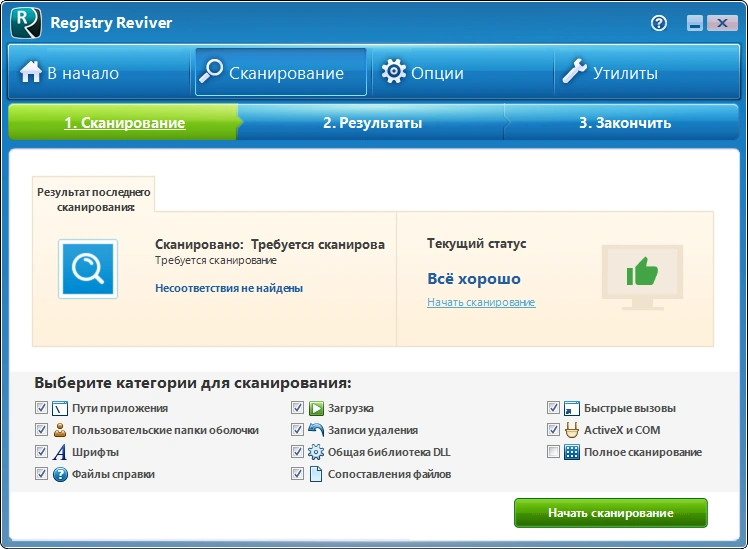The image size is (748, 549).
Task: Click the Сканировано: Требуется сканирова text
Action: [x=270, y=244]
